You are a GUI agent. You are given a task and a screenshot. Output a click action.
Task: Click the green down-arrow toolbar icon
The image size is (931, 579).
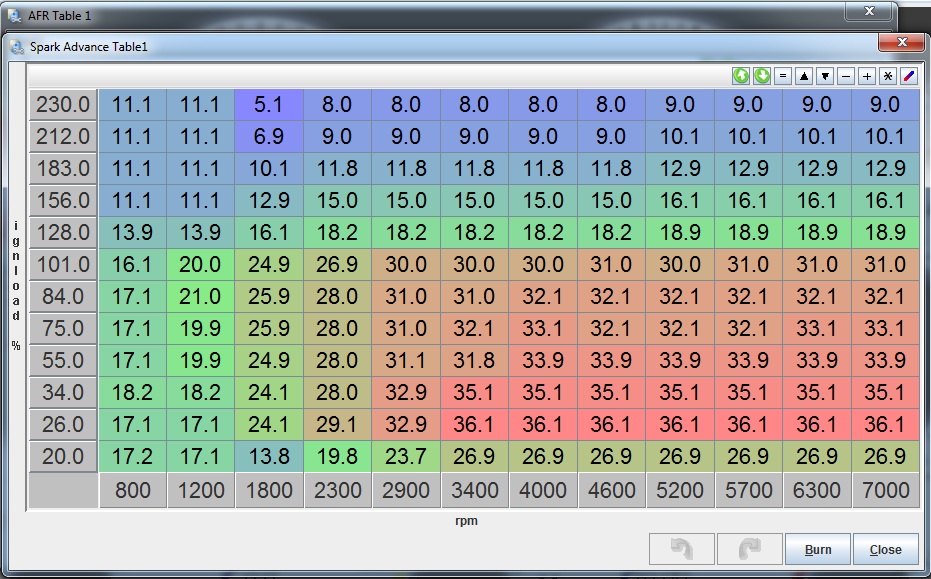pos(762,76)
